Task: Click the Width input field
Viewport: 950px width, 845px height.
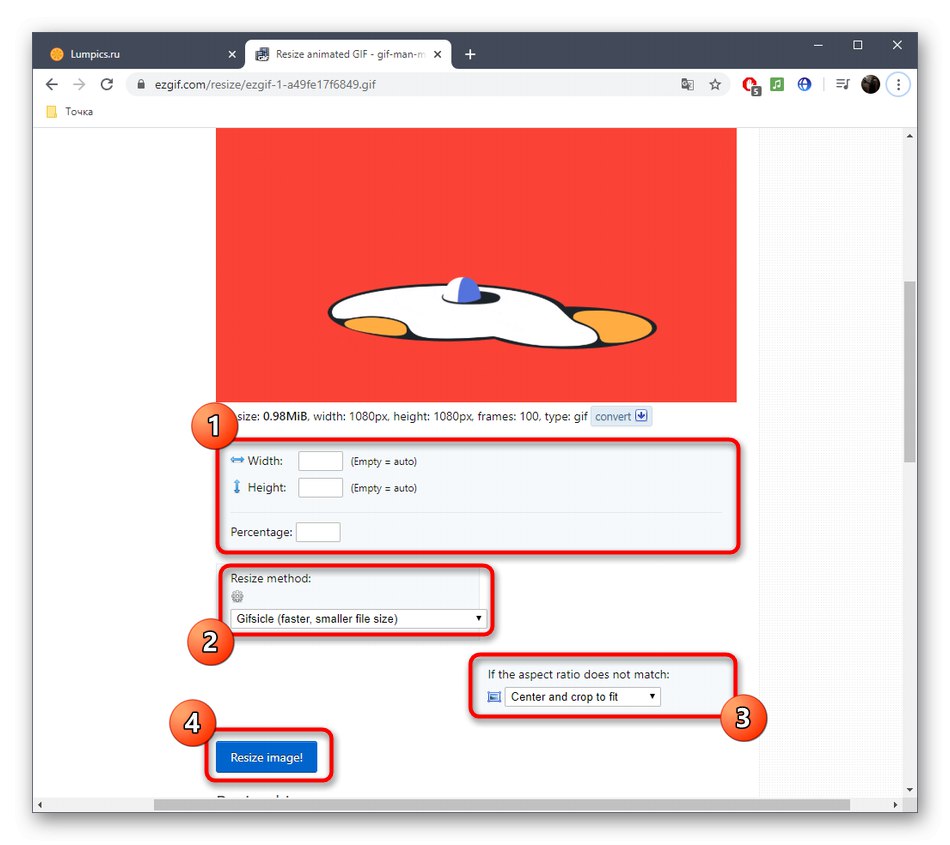Action: point(320,461)
